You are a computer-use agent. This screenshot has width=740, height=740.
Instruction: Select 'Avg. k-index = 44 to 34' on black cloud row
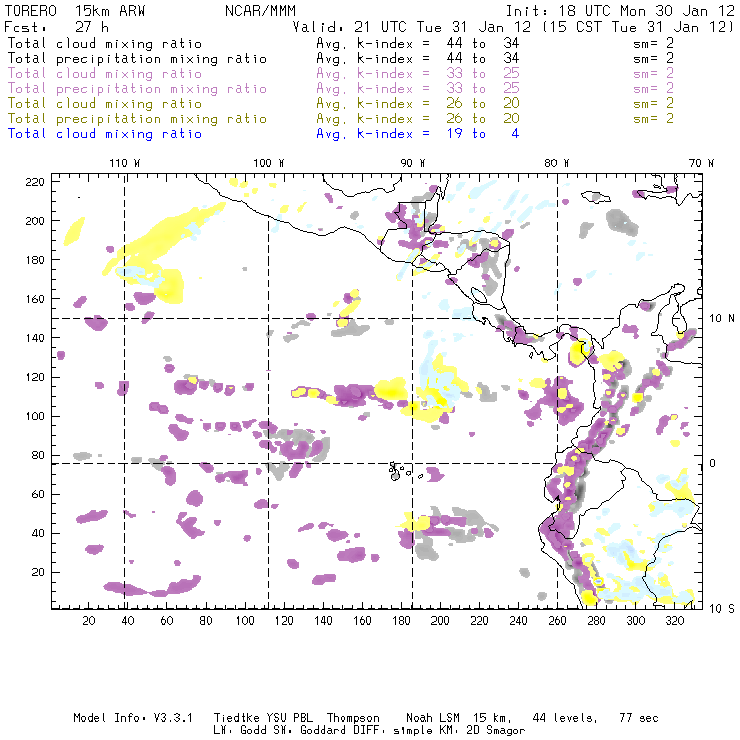coord(418,43)
